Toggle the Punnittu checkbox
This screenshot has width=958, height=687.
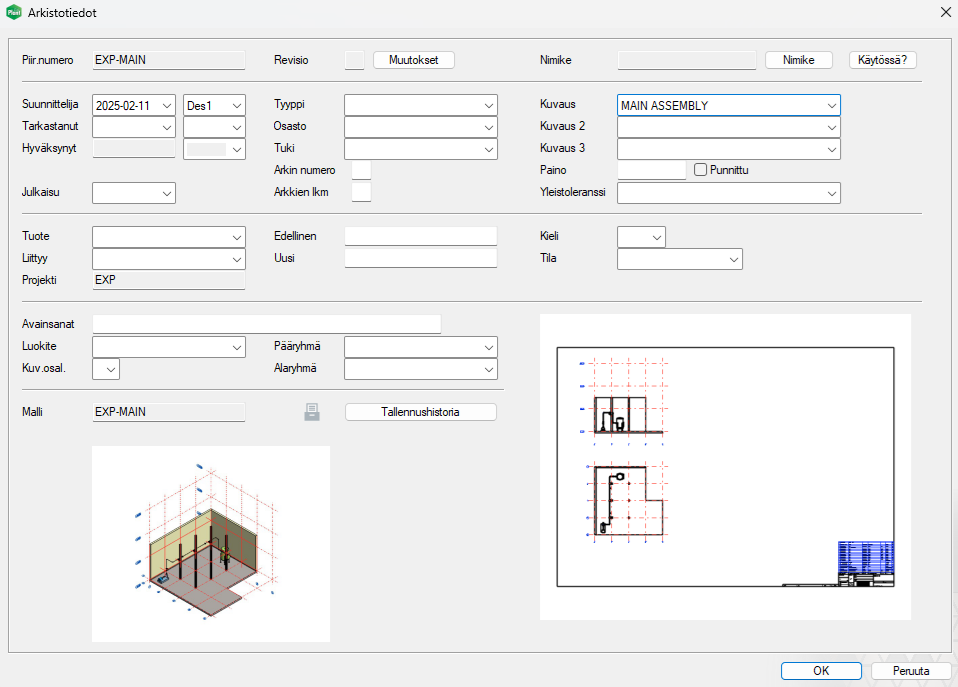[x=700, y=170]
